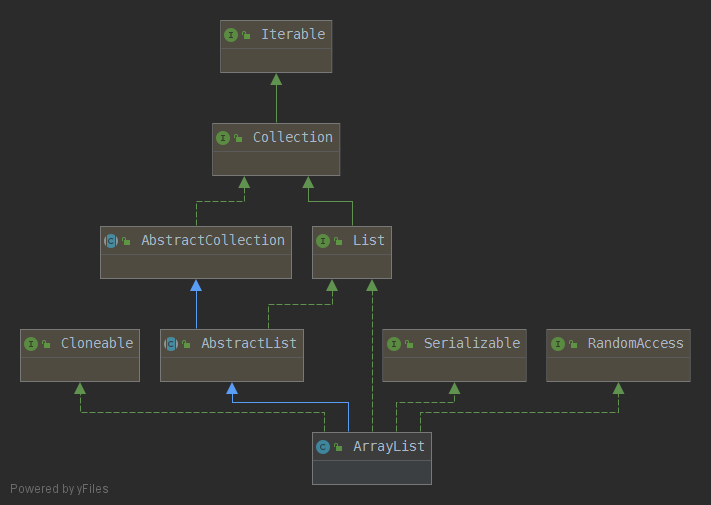Screen dimensions: 711x505
Task: Select the AbstractCollection node label
Action: tap(212, 241)
